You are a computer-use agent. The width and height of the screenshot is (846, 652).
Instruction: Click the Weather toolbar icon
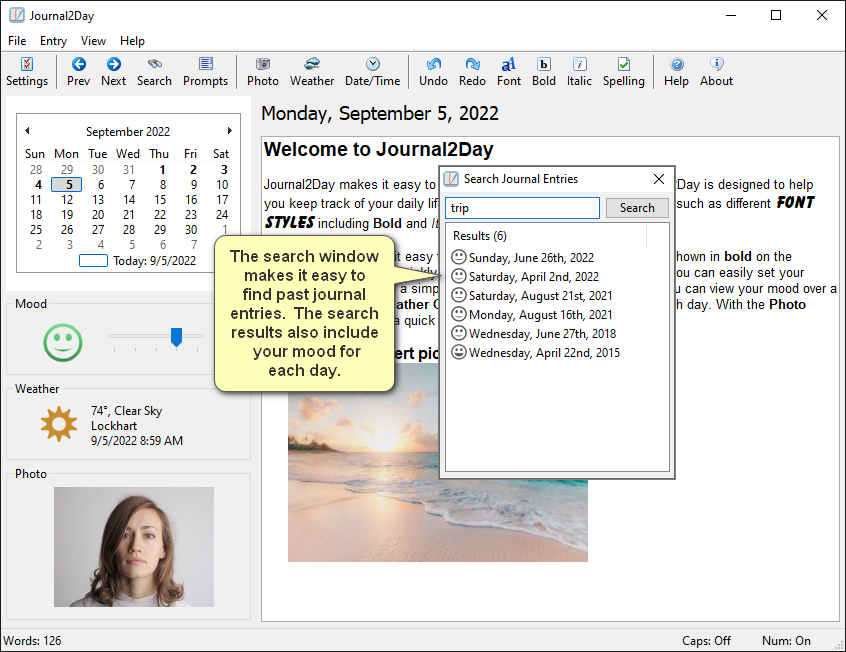point(312,72)
